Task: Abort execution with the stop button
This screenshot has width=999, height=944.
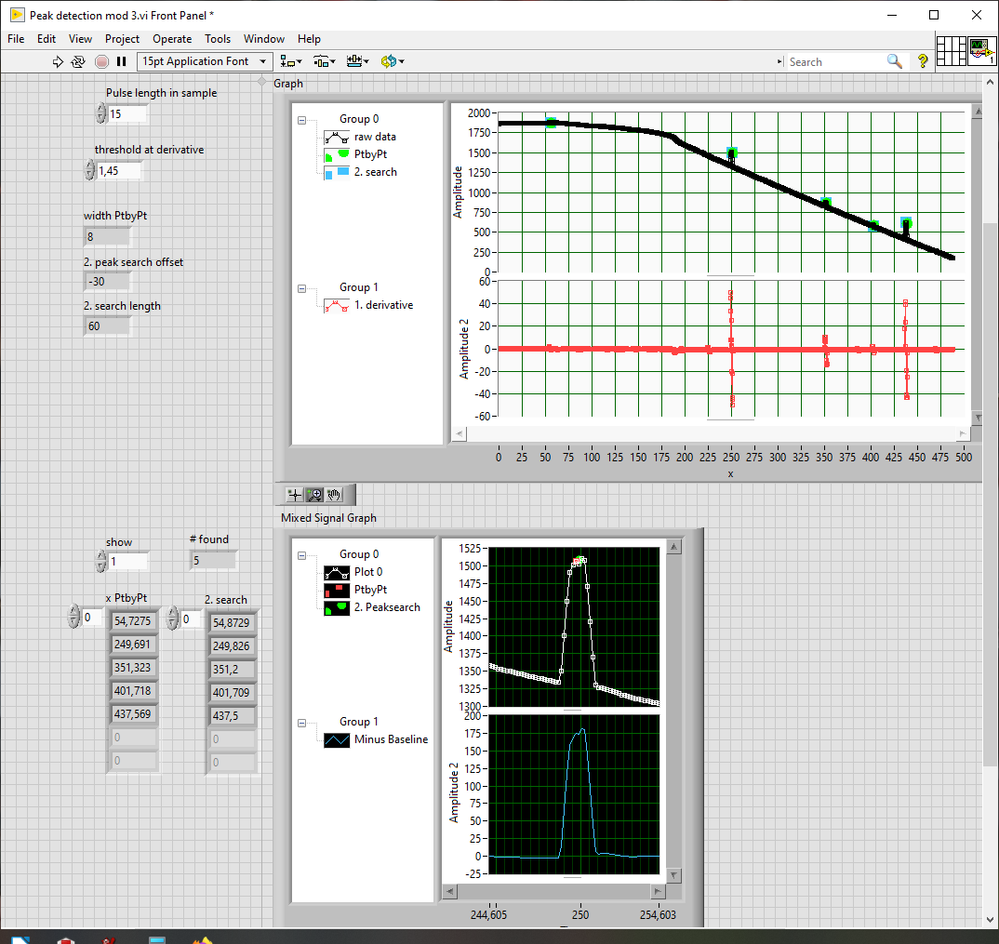Action: [x=101, y=62]
